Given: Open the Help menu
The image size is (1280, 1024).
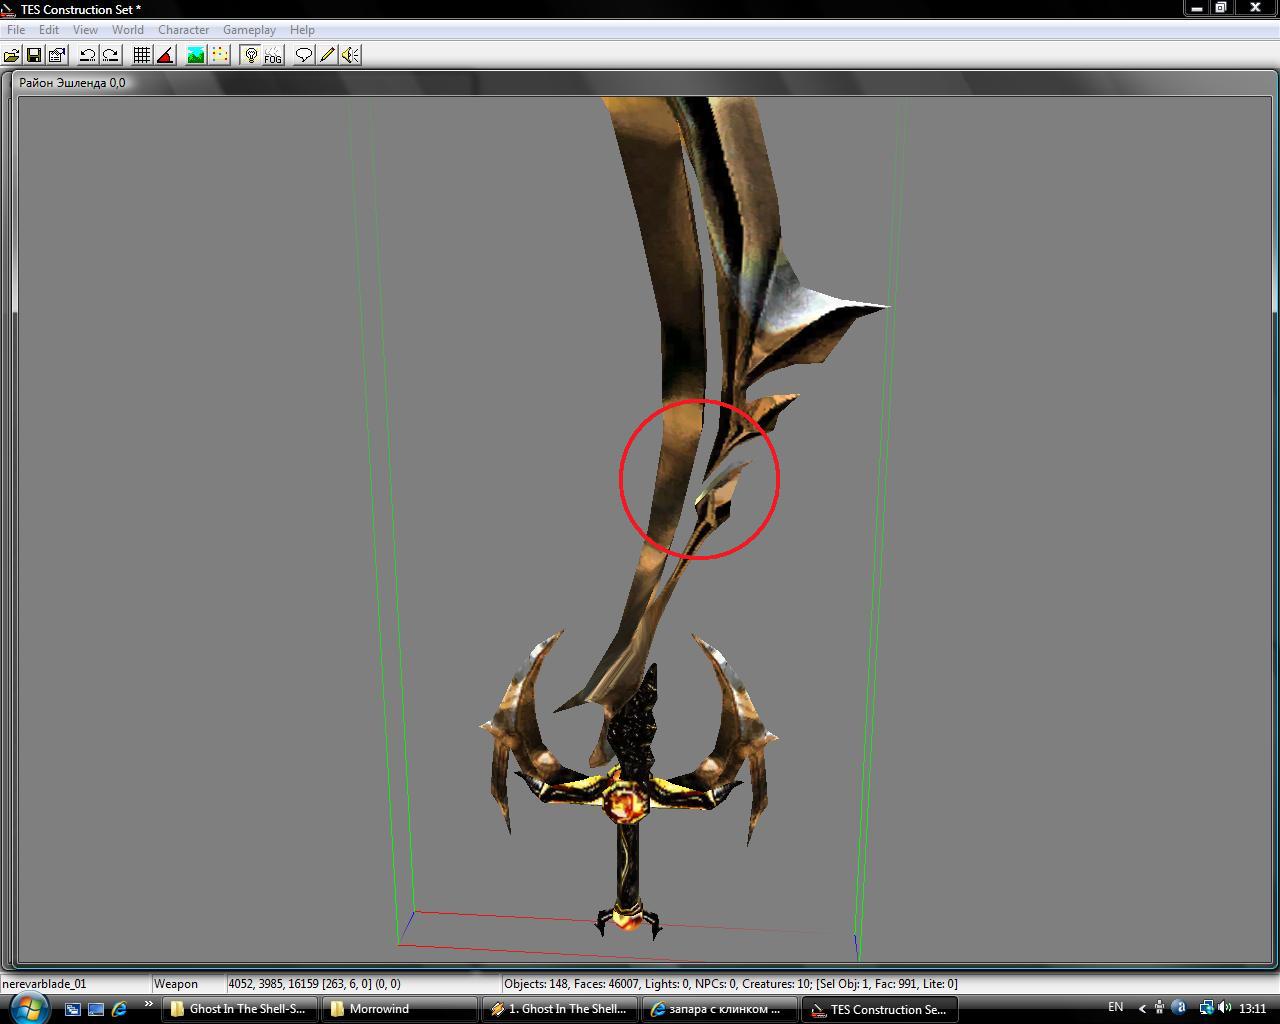Looking at the screenshot, I should (302, 30).
